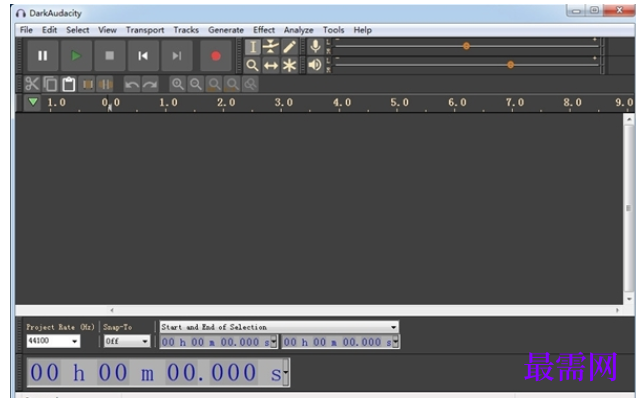
Task: Click the recording volume slider knob
Action: (466, 46)
